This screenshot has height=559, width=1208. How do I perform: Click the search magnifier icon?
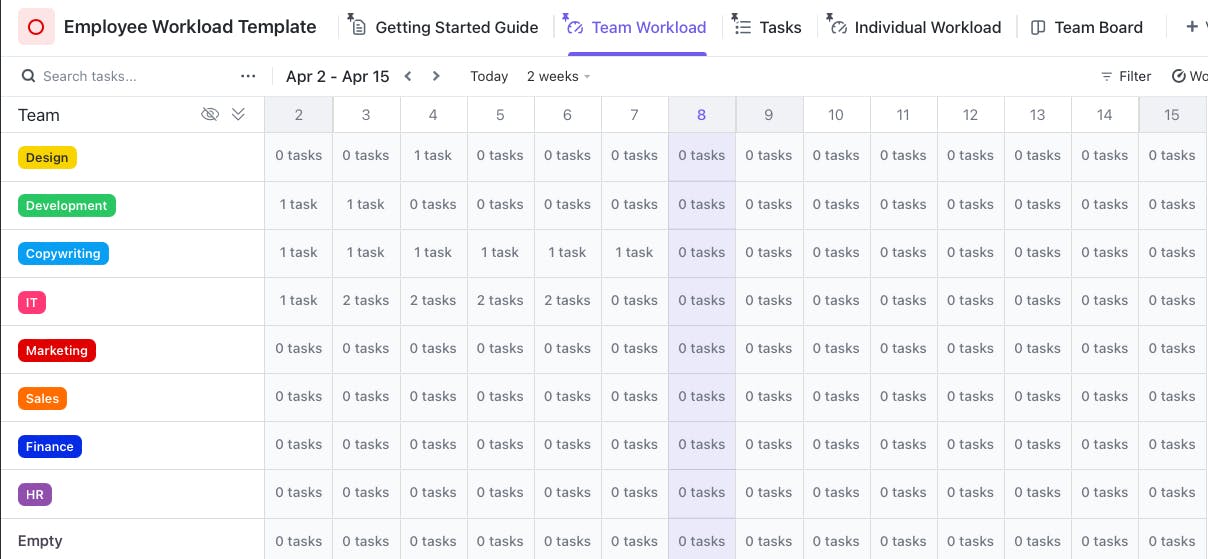click(x=29, y=76)
